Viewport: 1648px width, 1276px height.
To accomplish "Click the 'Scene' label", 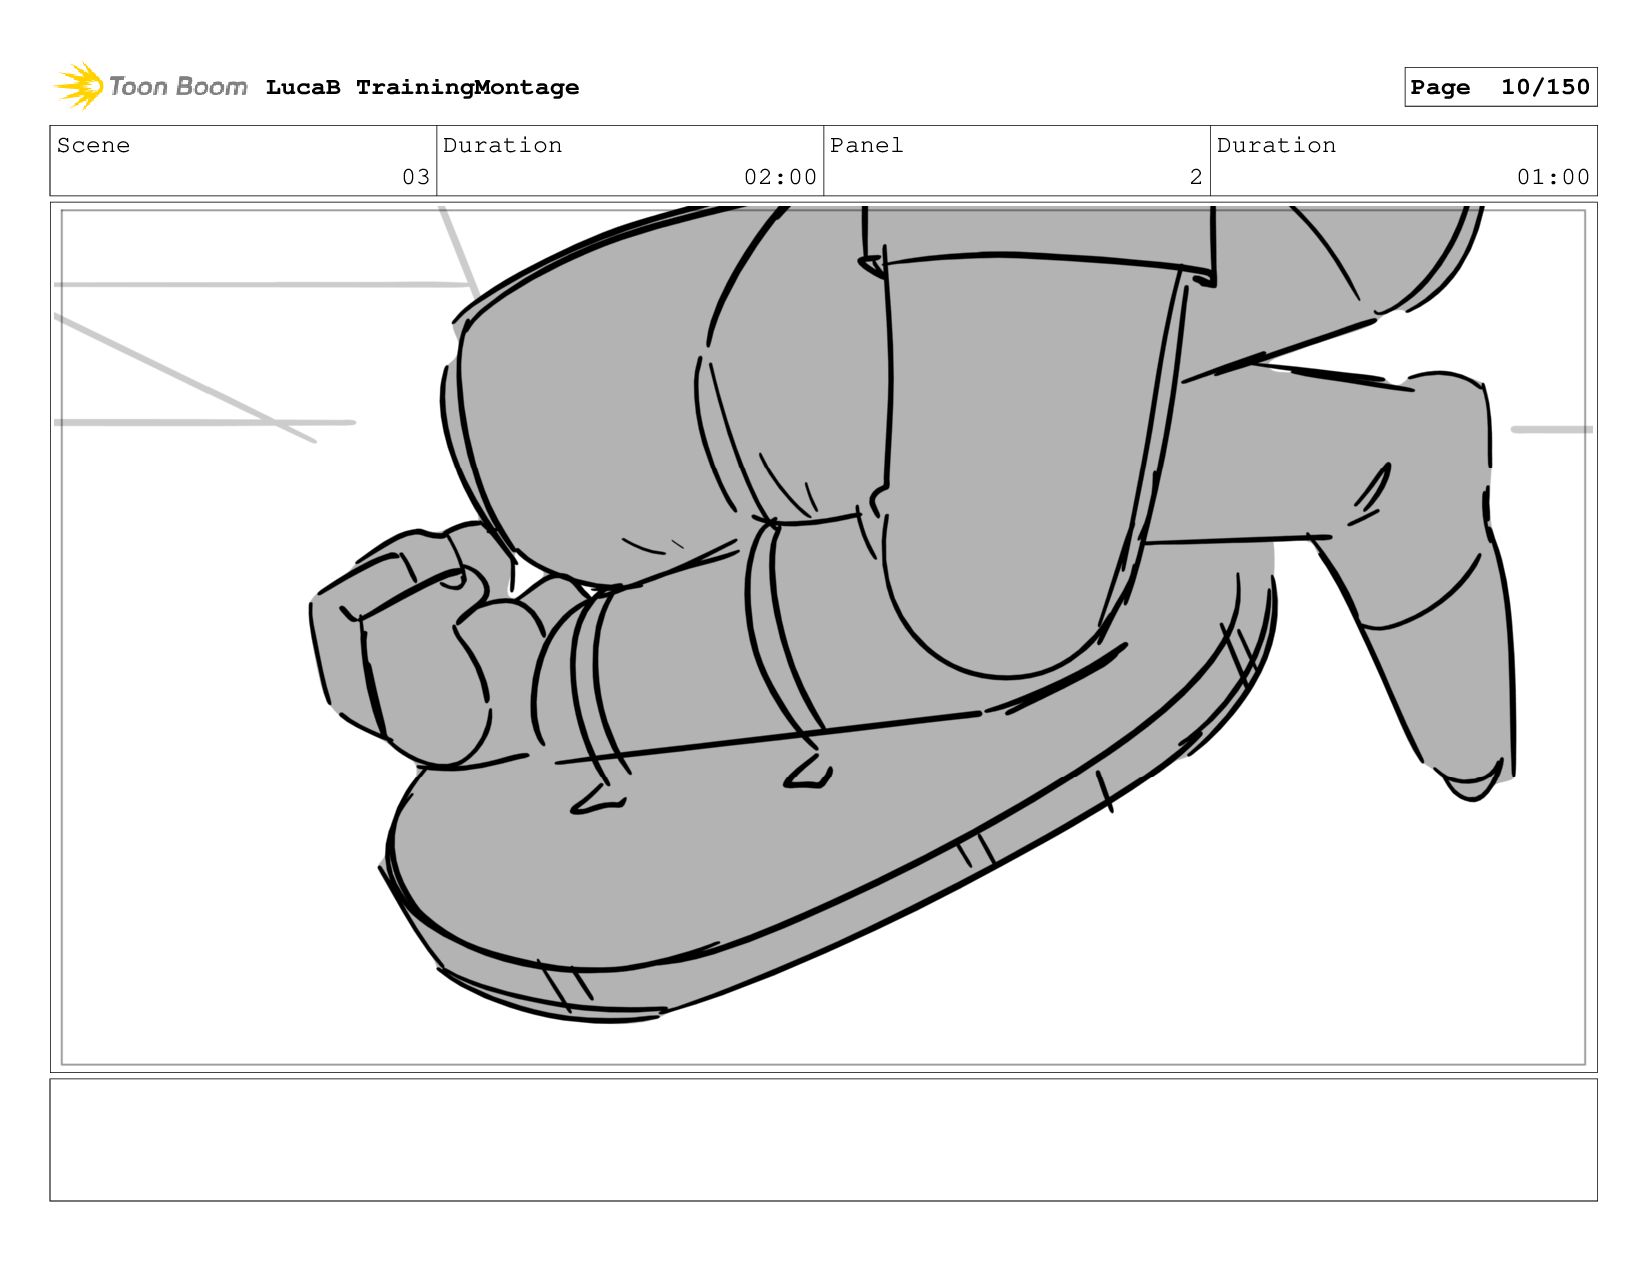I will [x=93, y=145].
